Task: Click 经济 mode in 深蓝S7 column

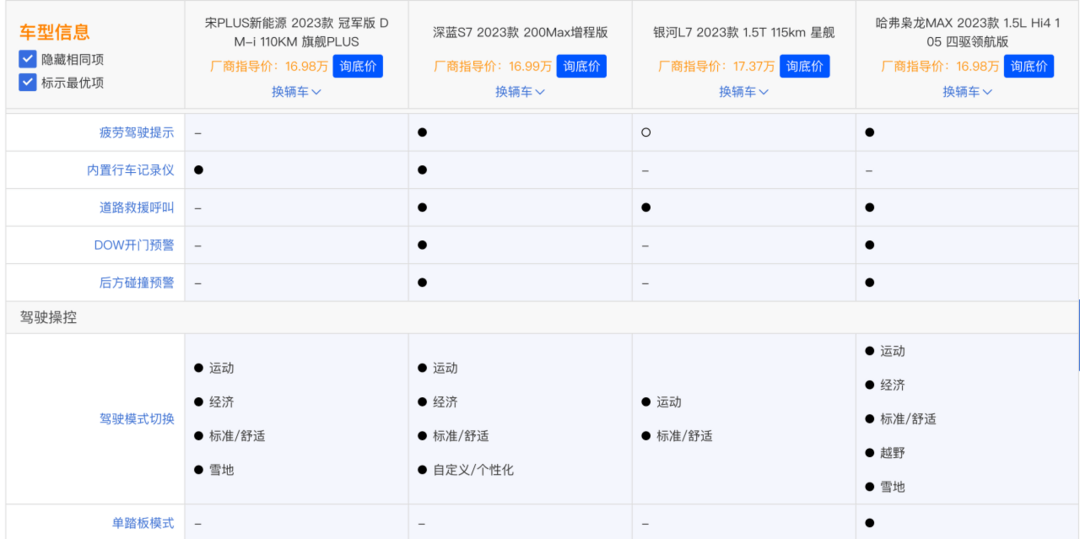Action: (445, 402)
